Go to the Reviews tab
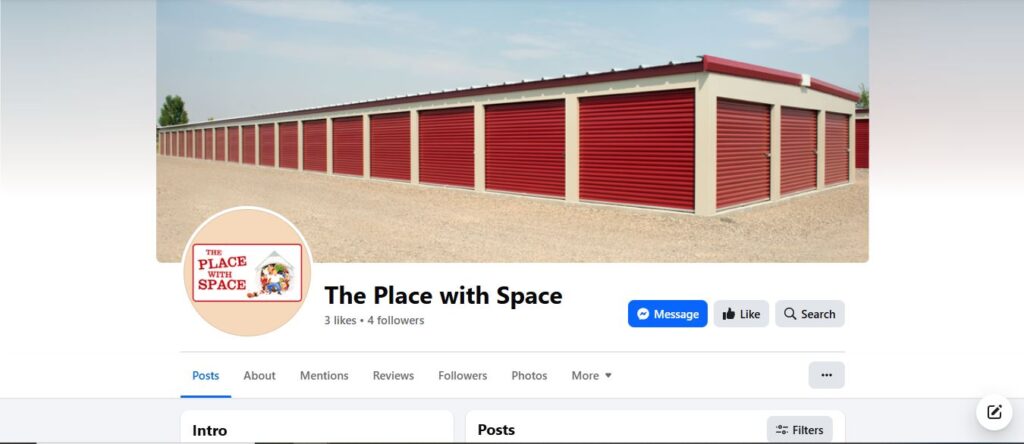1024x444 pixels. (x=393, y=375)
